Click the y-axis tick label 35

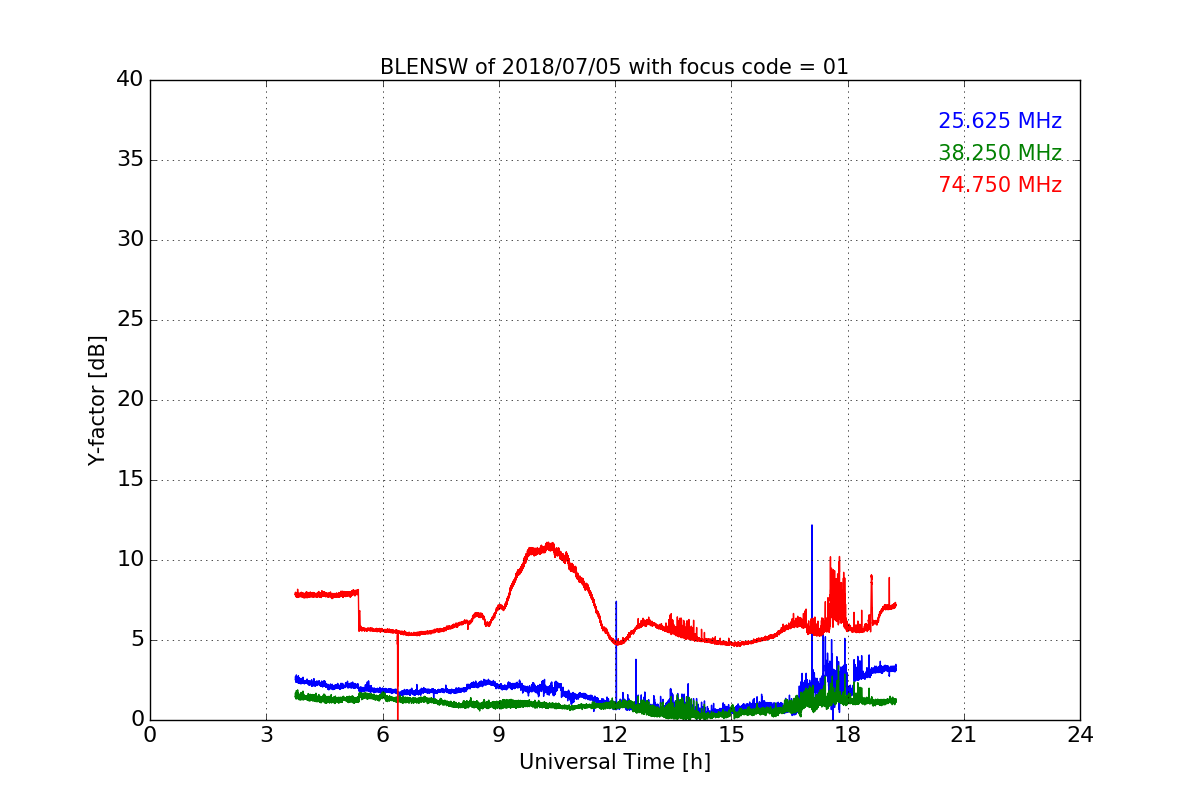130,160
